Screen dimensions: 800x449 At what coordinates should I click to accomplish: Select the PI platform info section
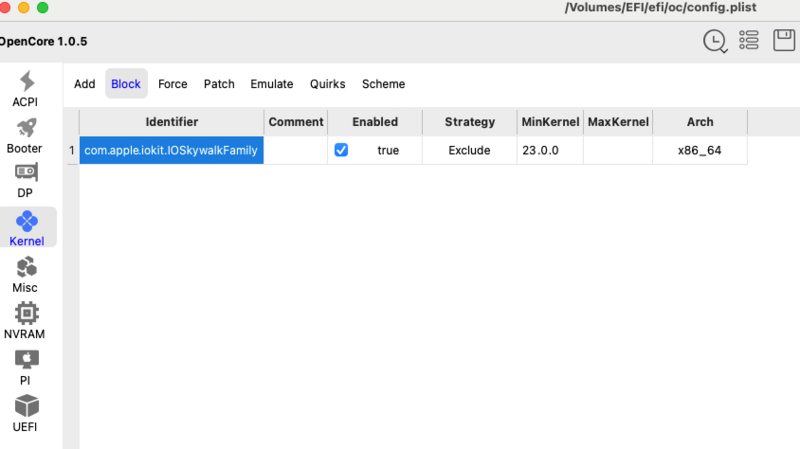point(26,366)
